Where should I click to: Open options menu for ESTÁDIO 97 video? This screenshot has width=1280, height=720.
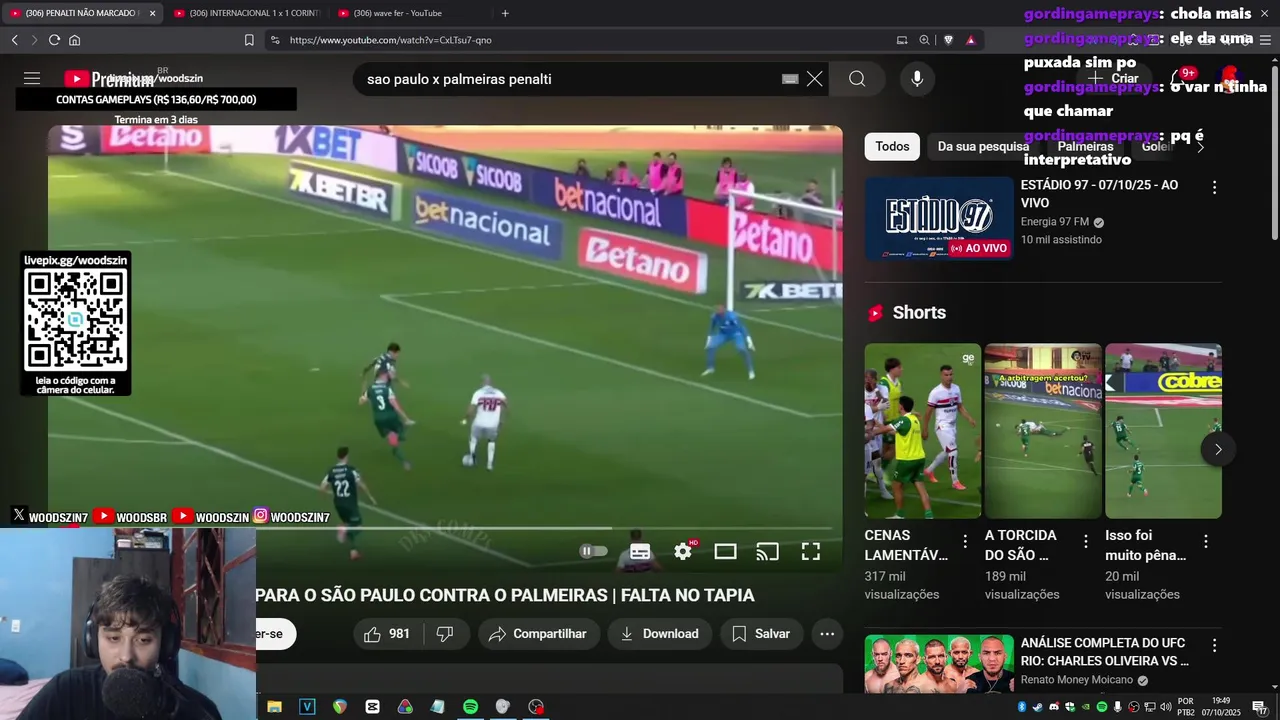pos(1214,187)
